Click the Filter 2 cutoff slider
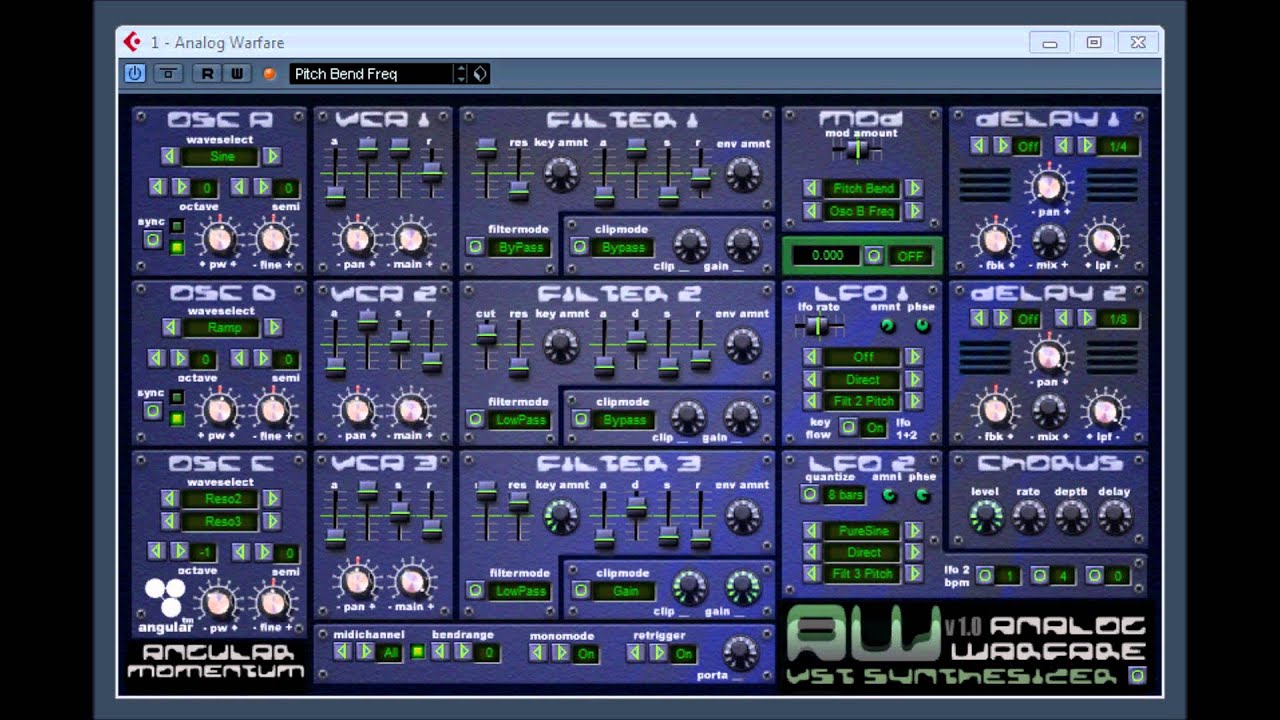Screen dimensions: 1280x720 coord(486,333)
